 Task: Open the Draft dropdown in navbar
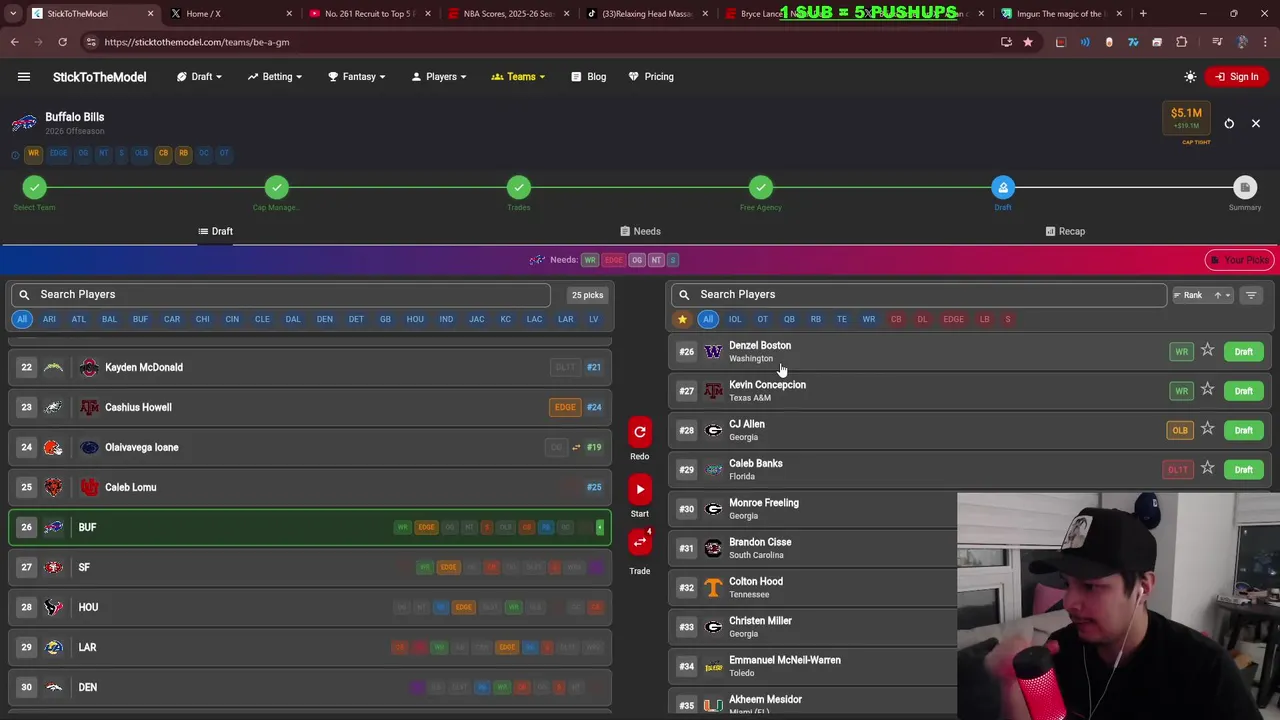(200, 77)
